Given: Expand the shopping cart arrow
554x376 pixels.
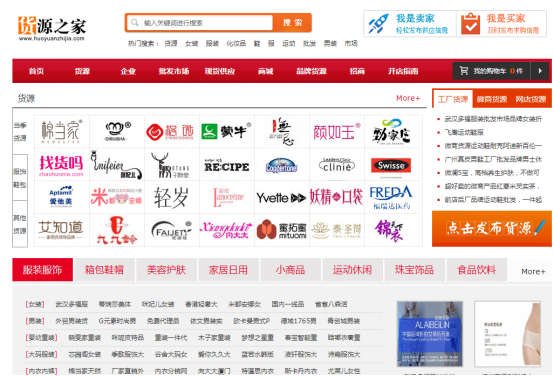Looking at the screenshot, I should pyautogui.click(x=540, y=71).
